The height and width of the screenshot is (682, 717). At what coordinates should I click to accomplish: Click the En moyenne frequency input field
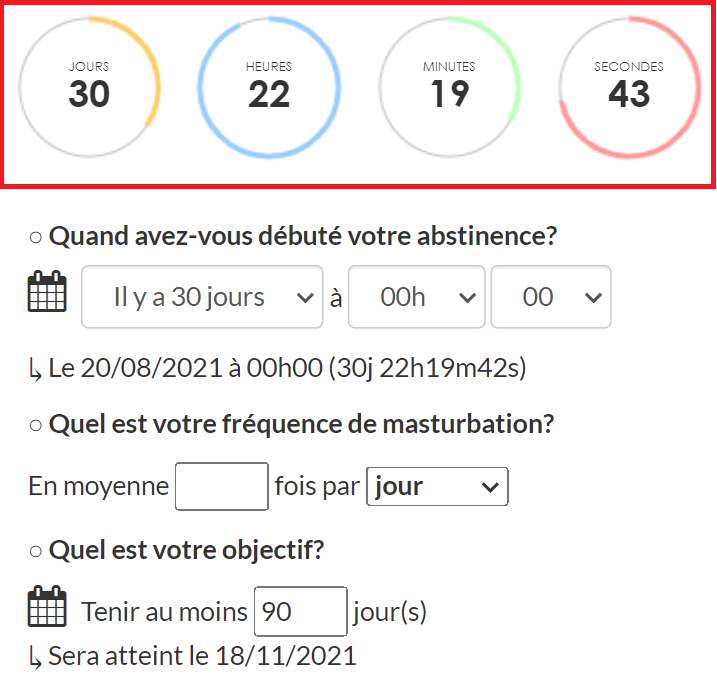pyautogui.click(x=222, y=486)
